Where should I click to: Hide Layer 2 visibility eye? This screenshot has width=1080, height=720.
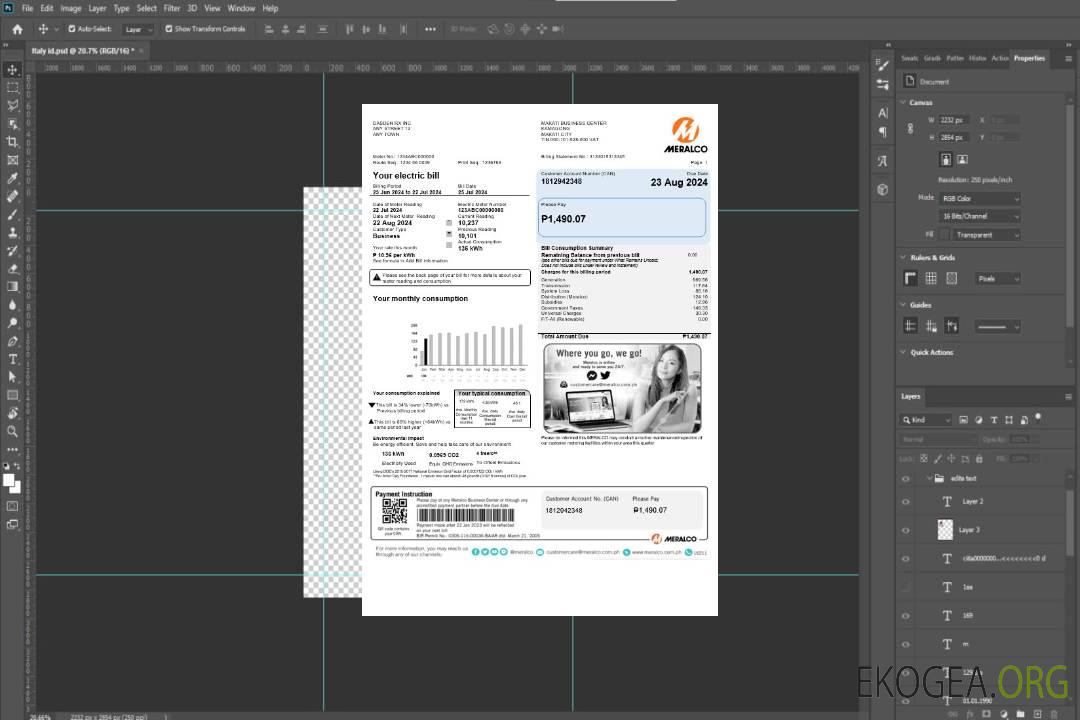906,502
